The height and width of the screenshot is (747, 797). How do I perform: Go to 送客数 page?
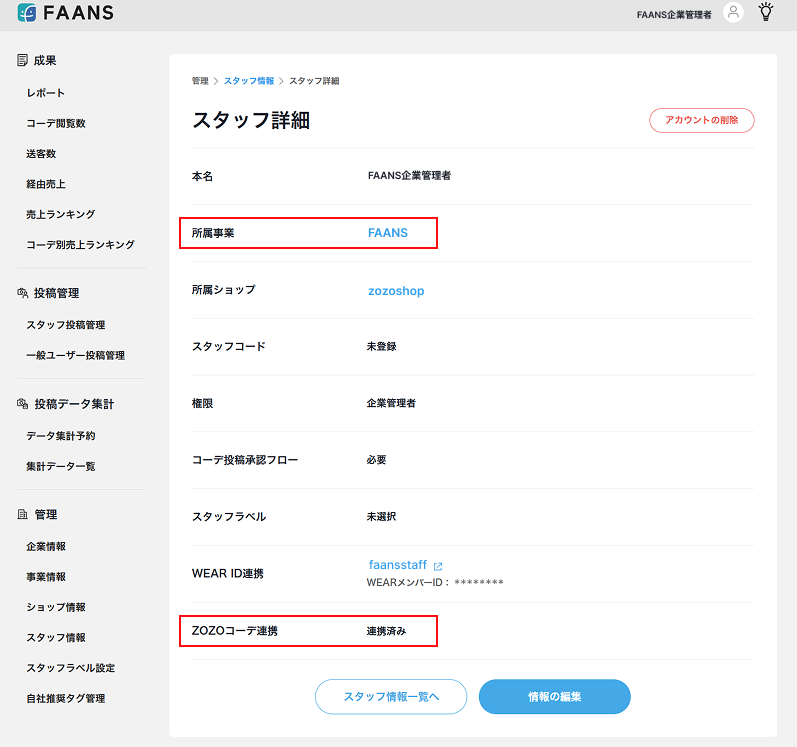pyautogui.click(x=41, y=154)
